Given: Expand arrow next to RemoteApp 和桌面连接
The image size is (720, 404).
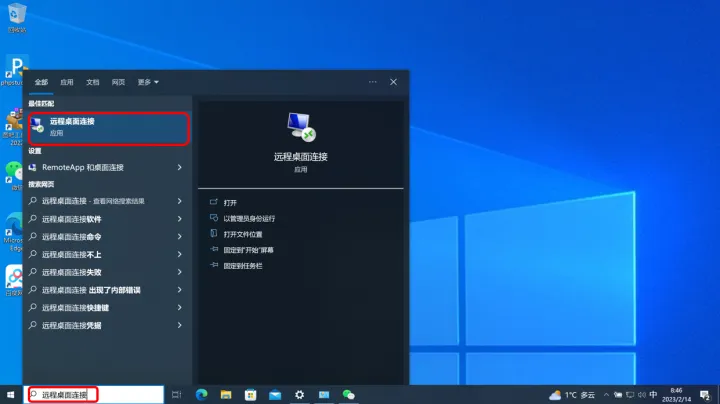Looking at the screenshot, I should click(x=180, y=168).
